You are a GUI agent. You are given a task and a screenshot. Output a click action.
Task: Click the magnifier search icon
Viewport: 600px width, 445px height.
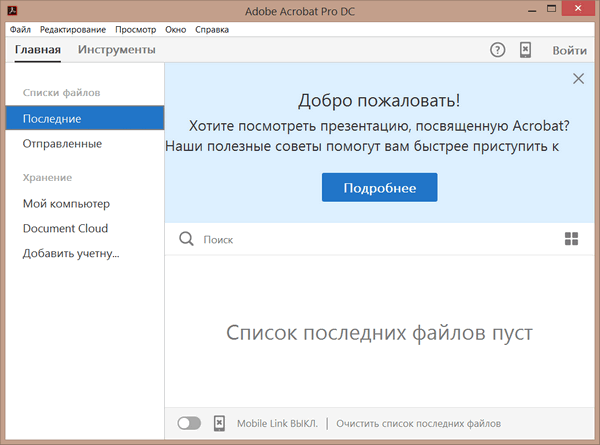[x=186, y=239]
